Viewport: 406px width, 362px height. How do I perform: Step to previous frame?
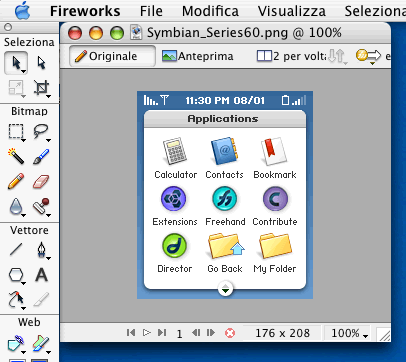coord(196,333)
